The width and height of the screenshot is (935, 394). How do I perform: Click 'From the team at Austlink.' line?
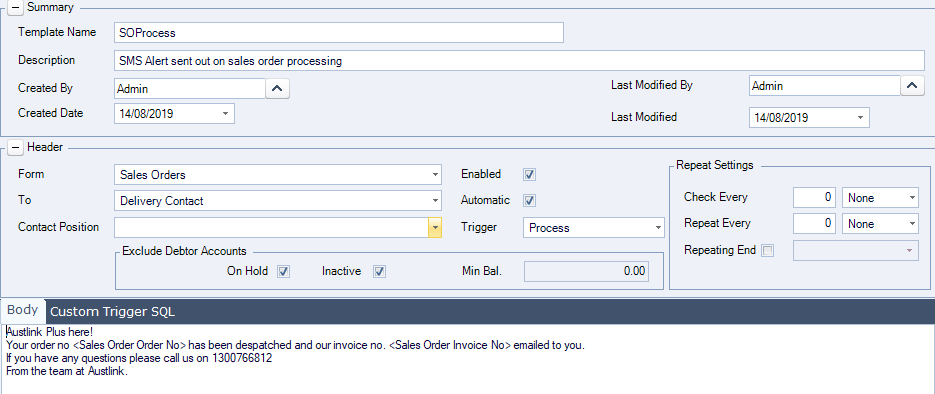coord(67,371)
